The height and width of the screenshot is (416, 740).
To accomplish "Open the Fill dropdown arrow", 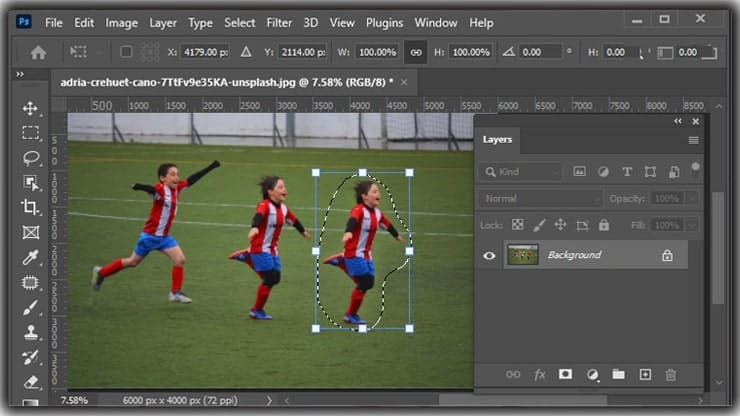I will click(692, 225).
